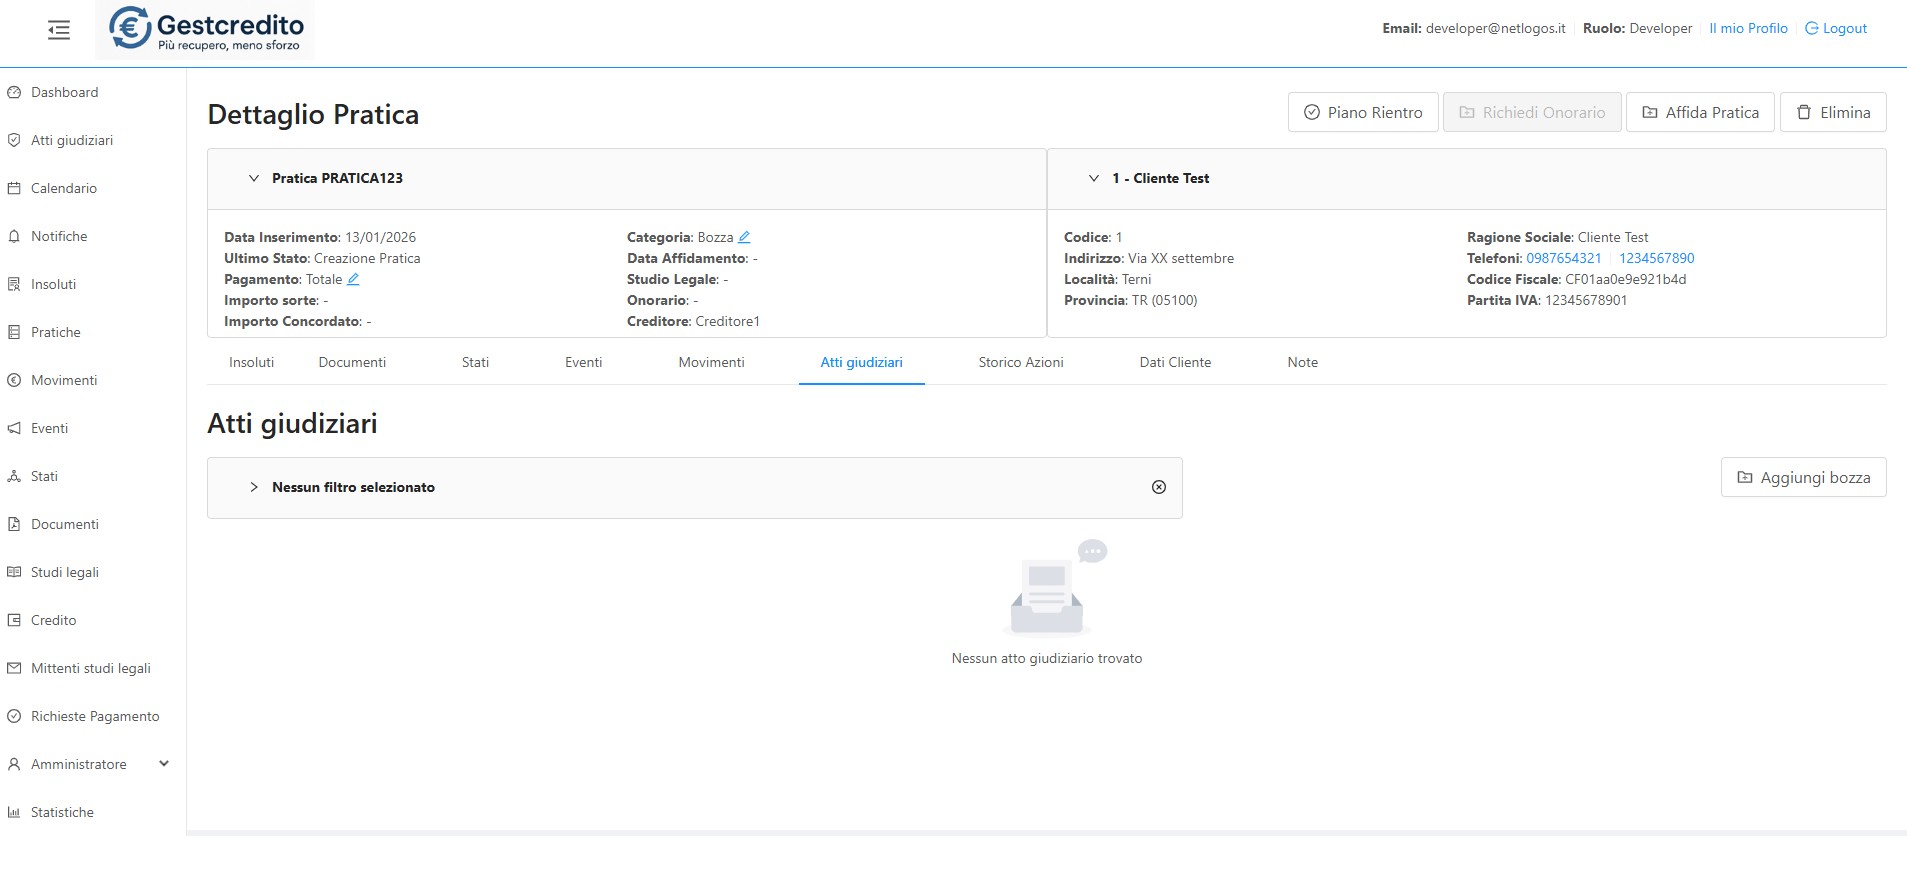Switch to the Insoluti tab
This screenshot has height=877, width=1907.
click(251, 362)
